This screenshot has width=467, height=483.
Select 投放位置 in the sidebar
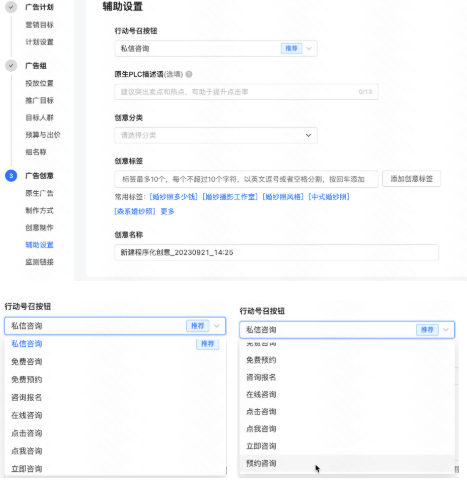click(x=40, y=83)
